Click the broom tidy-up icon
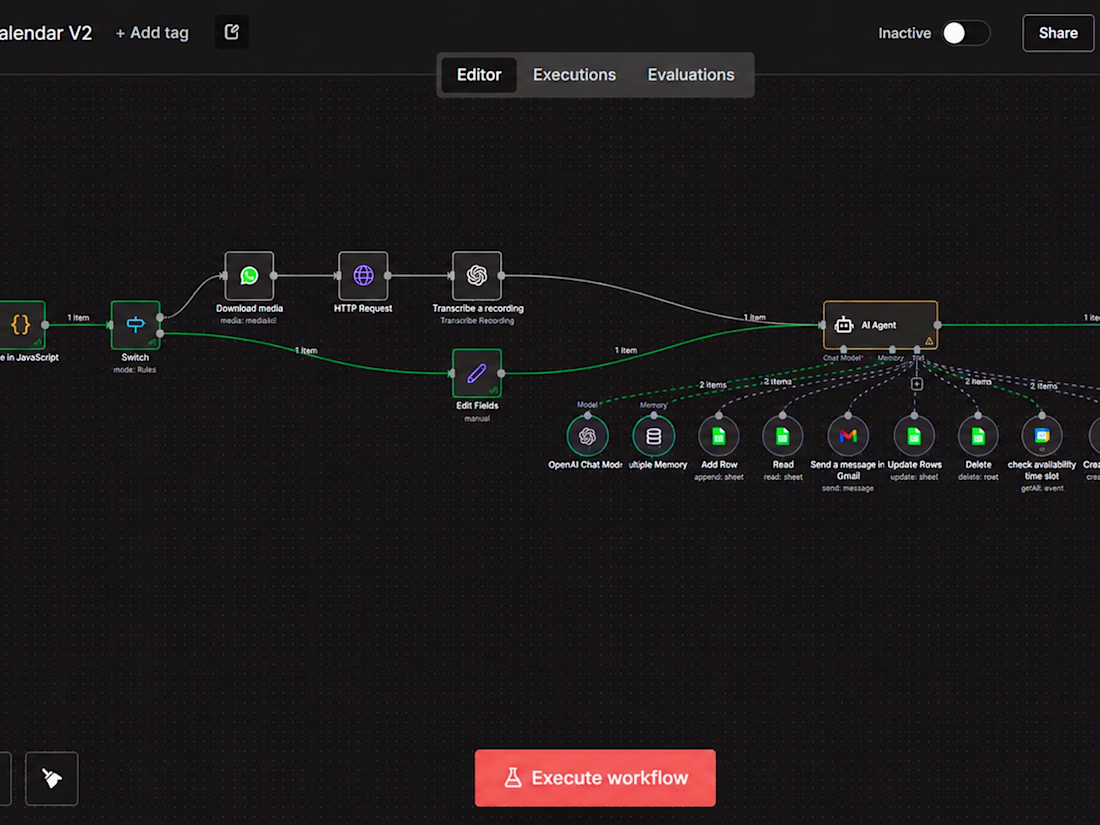The height and width of the screenshot is (825, 1100). click(52, 778)
